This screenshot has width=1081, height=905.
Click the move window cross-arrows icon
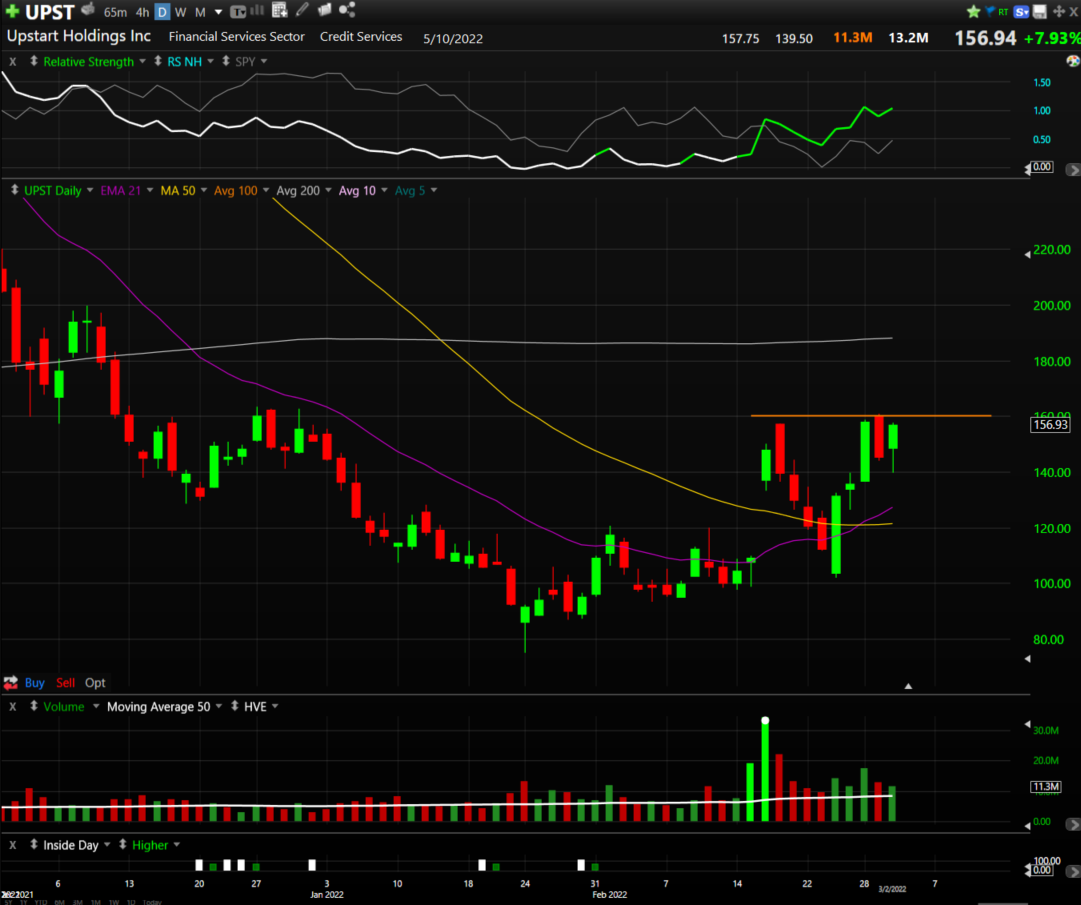(1059, 12)
